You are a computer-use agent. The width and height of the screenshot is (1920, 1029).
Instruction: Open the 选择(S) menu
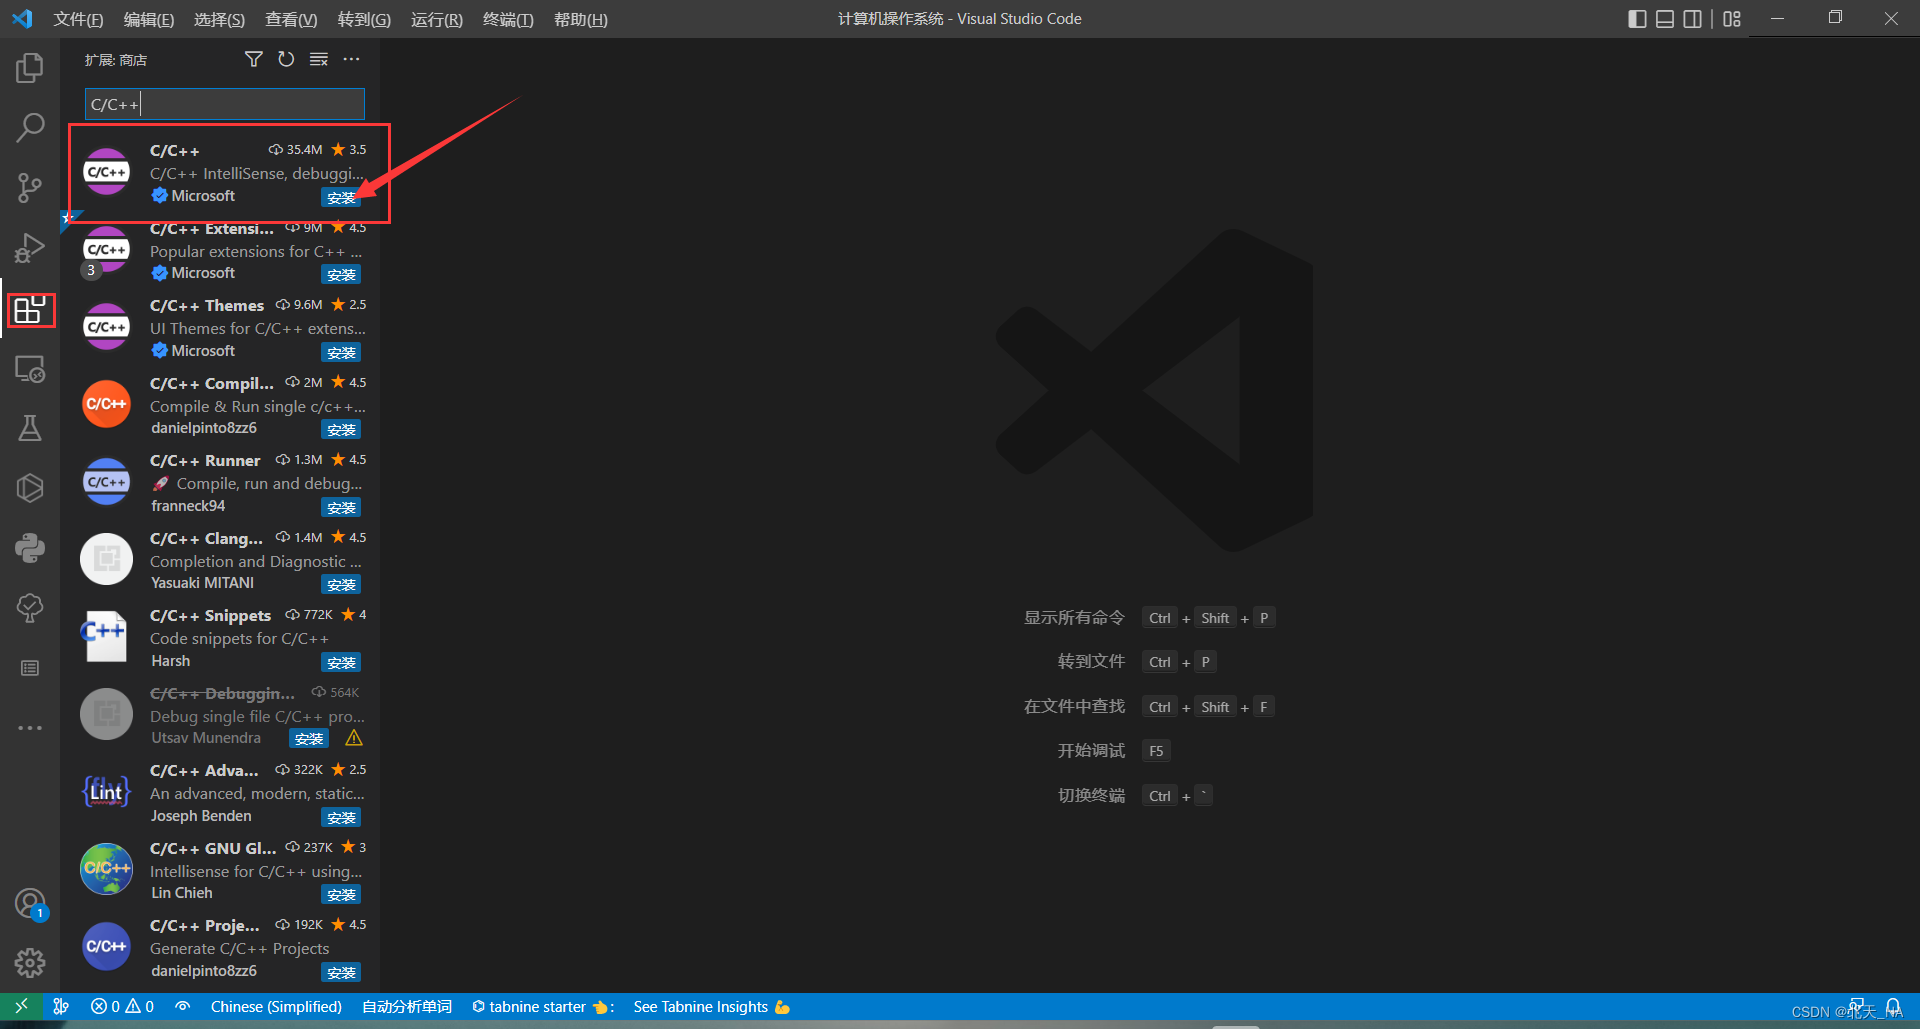[x=219, y=19]
